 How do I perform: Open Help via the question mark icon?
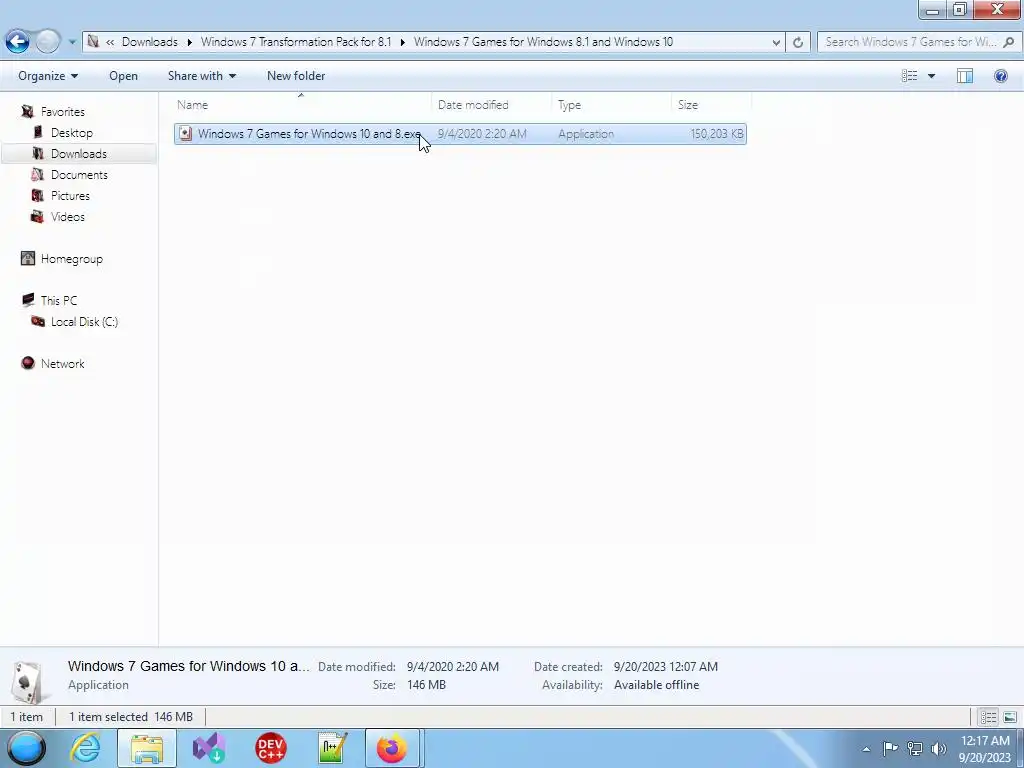coord(1000,76)
